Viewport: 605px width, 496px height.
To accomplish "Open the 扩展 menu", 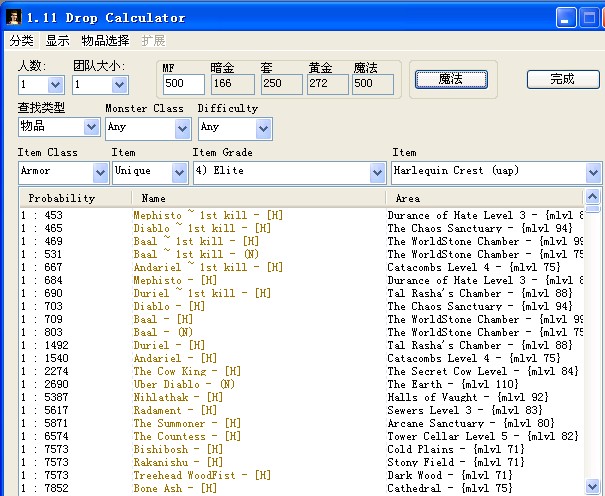I will point(153,40).
